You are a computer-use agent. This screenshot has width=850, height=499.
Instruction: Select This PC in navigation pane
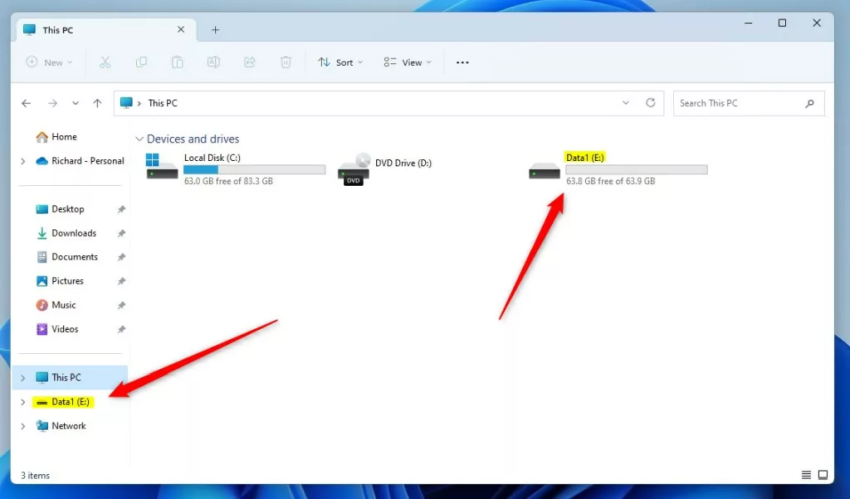coord(71,378)
